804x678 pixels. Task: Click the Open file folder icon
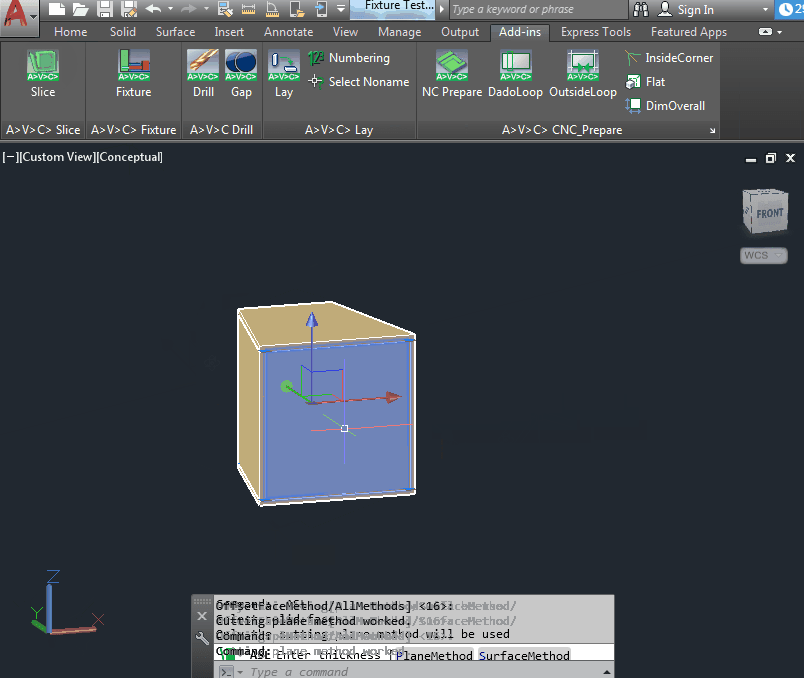point(81,9)
